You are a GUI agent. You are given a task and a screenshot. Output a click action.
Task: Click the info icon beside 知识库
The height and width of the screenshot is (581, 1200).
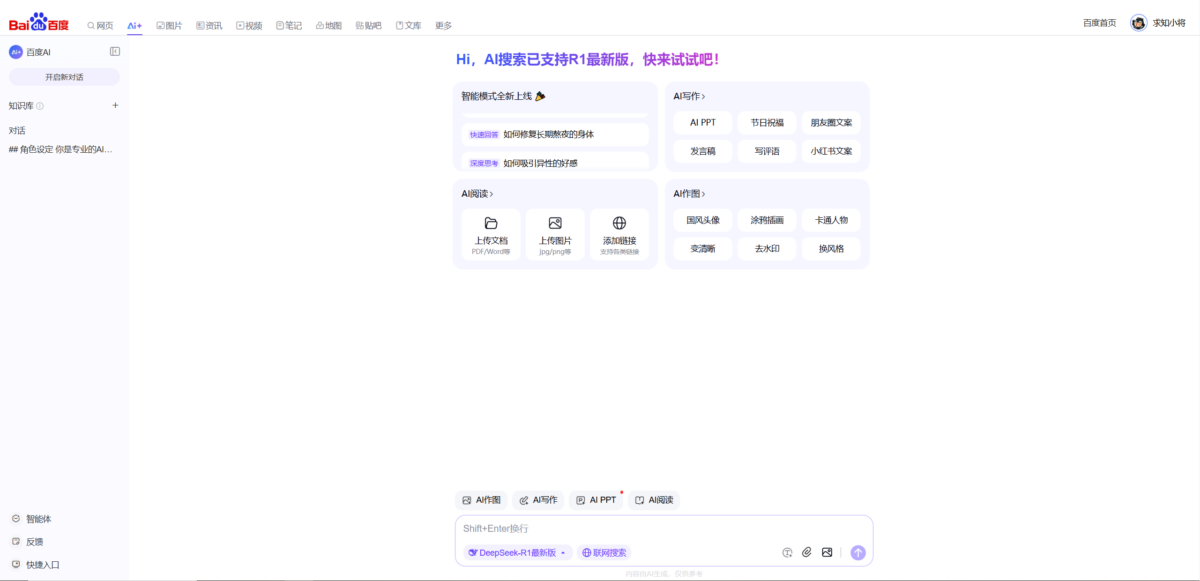coord(40,105)
